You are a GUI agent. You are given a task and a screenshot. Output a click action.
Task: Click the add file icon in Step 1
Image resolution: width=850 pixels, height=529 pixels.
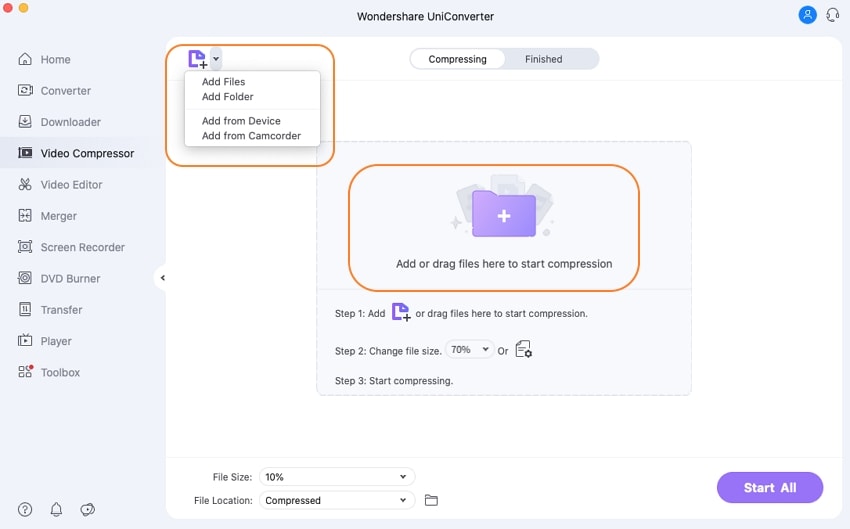click(401, 312)
